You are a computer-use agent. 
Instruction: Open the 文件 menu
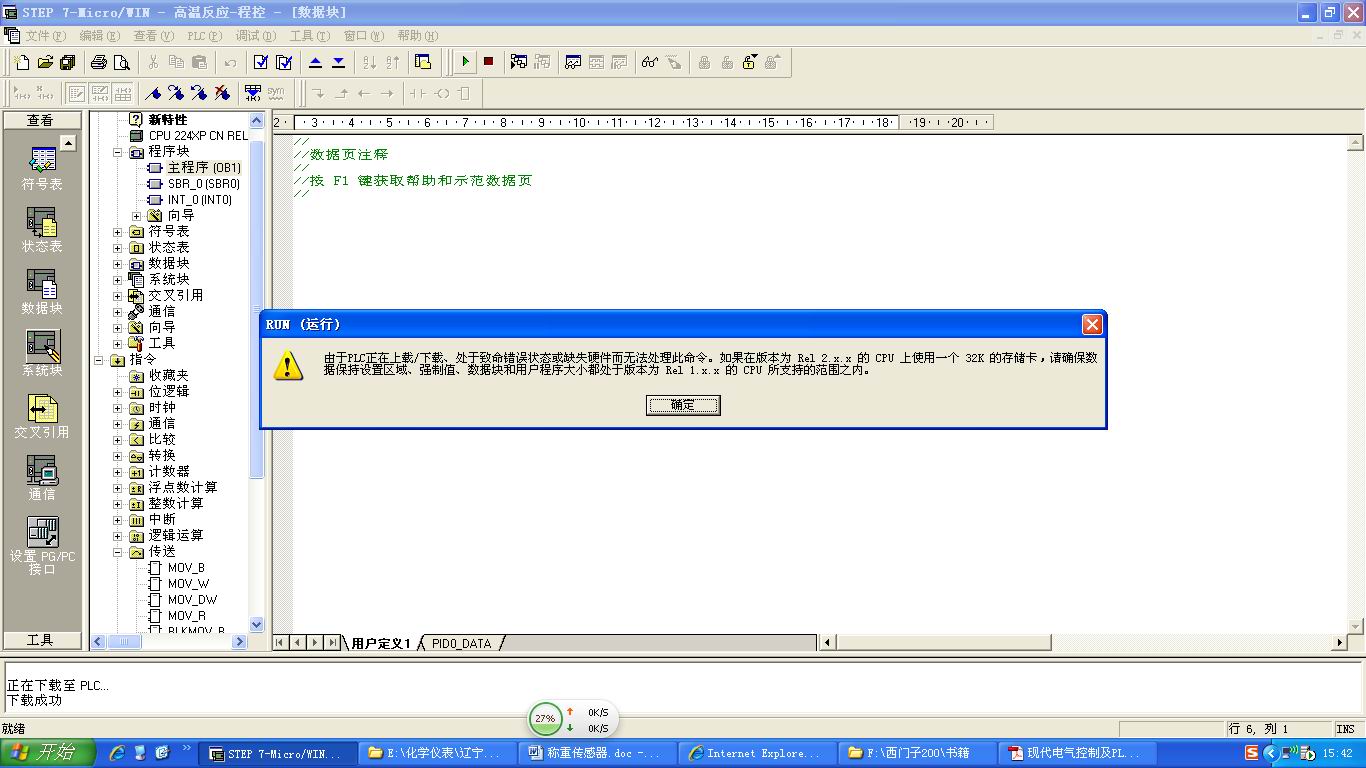[45, 36]
